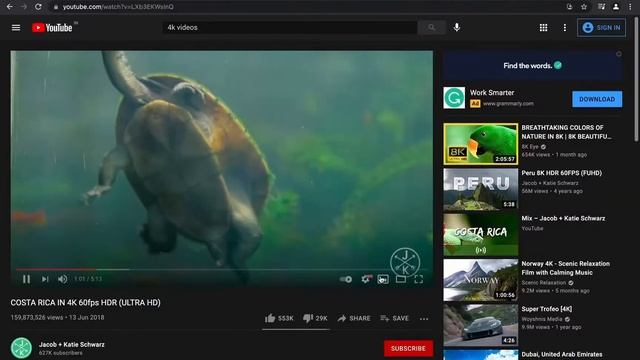The width and height of the screenshot is (640, 360).
Task: Click the search box with '4k videos'
Action: 290,27
